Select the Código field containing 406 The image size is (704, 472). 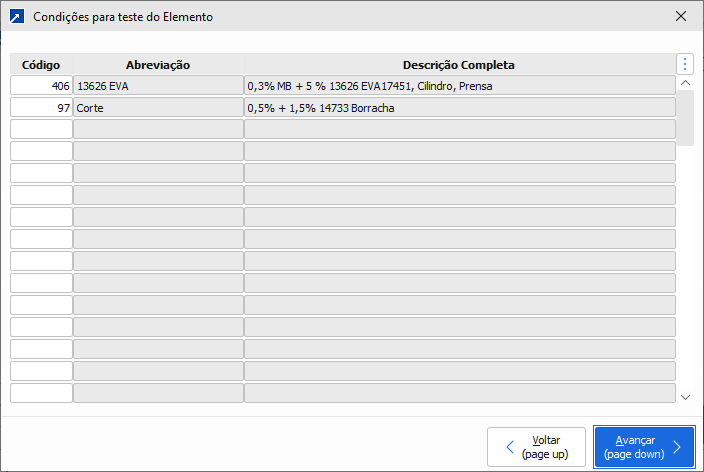(x=41, y=86)
